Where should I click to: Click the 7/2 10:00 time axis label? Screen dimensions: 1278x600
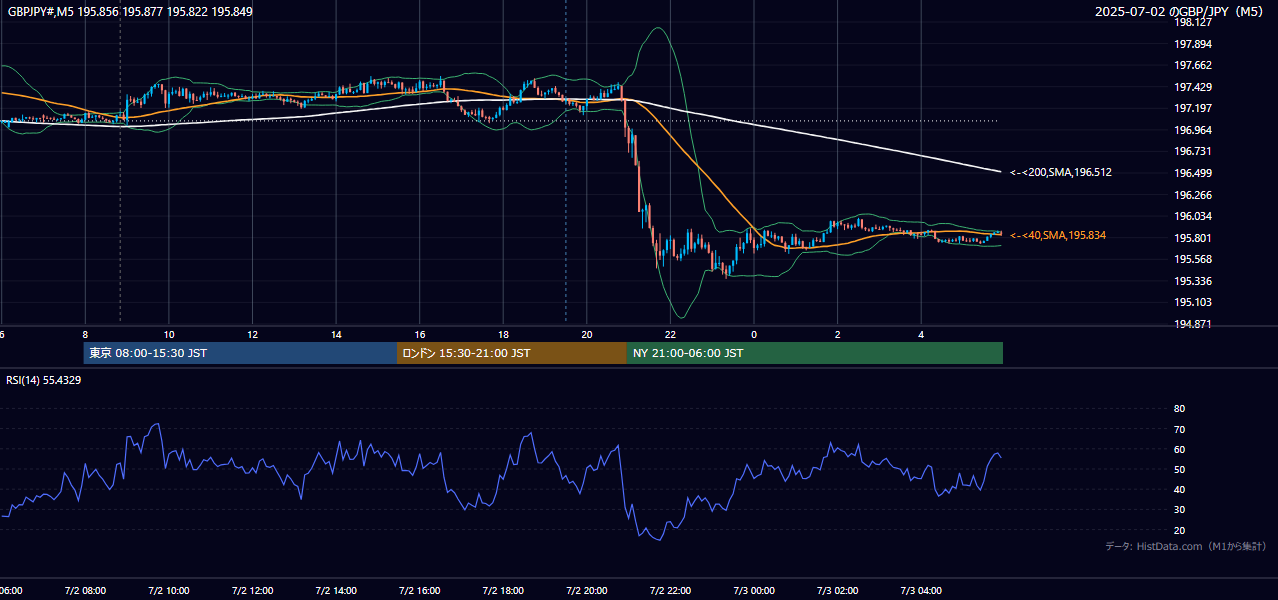pyautogui.click(x=168, y=591)
